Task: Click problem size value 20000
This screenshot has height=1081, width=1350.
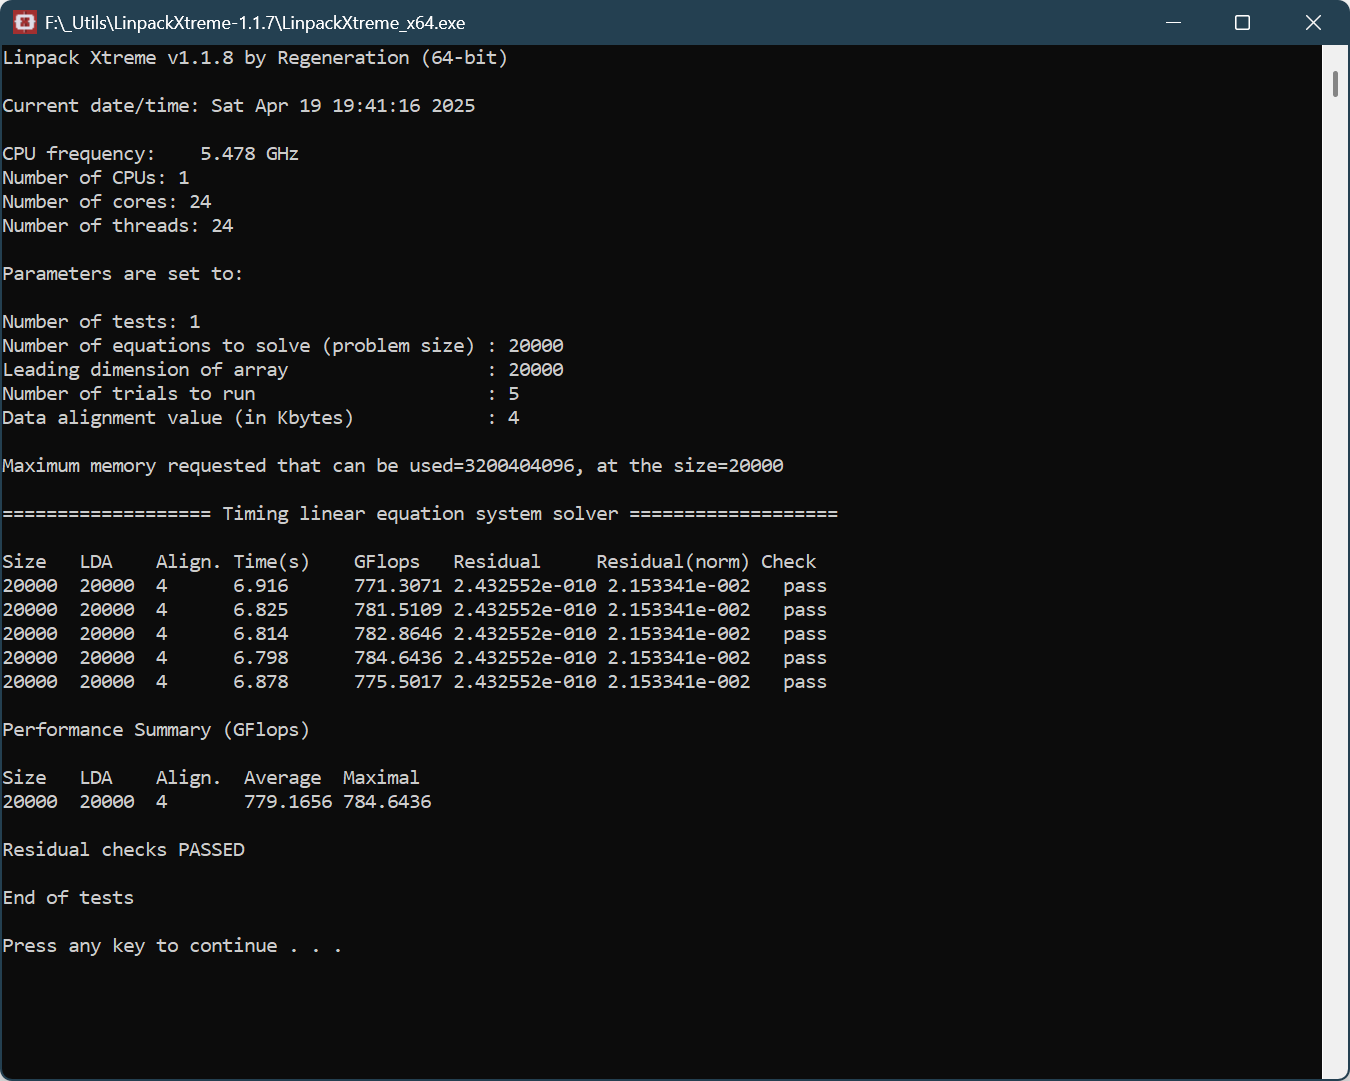Action: click(x=536, y=346)
